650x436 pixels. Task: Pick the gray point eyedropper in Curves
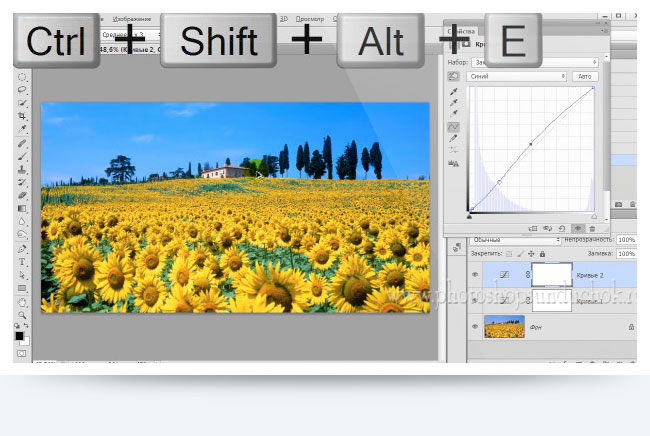coord(454,102)
